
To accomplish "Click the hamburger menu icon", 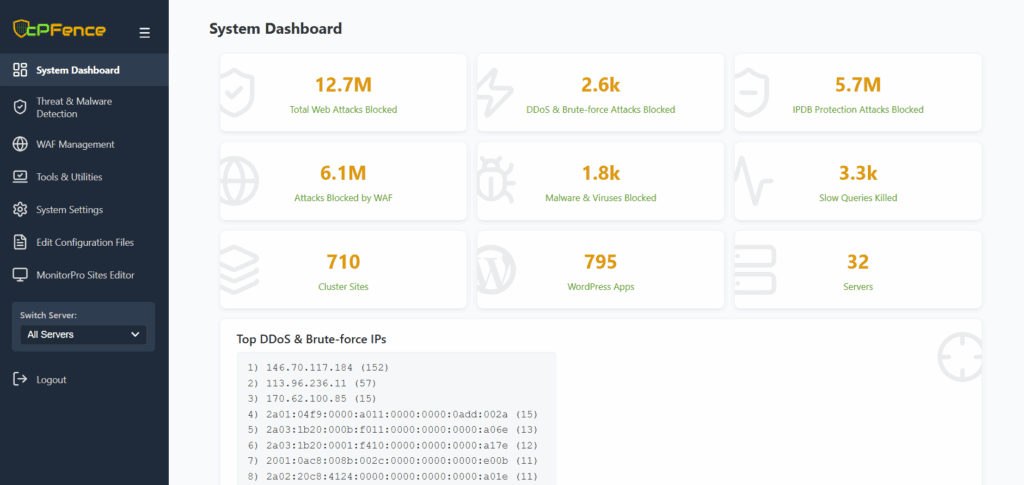I will point(145,33).
